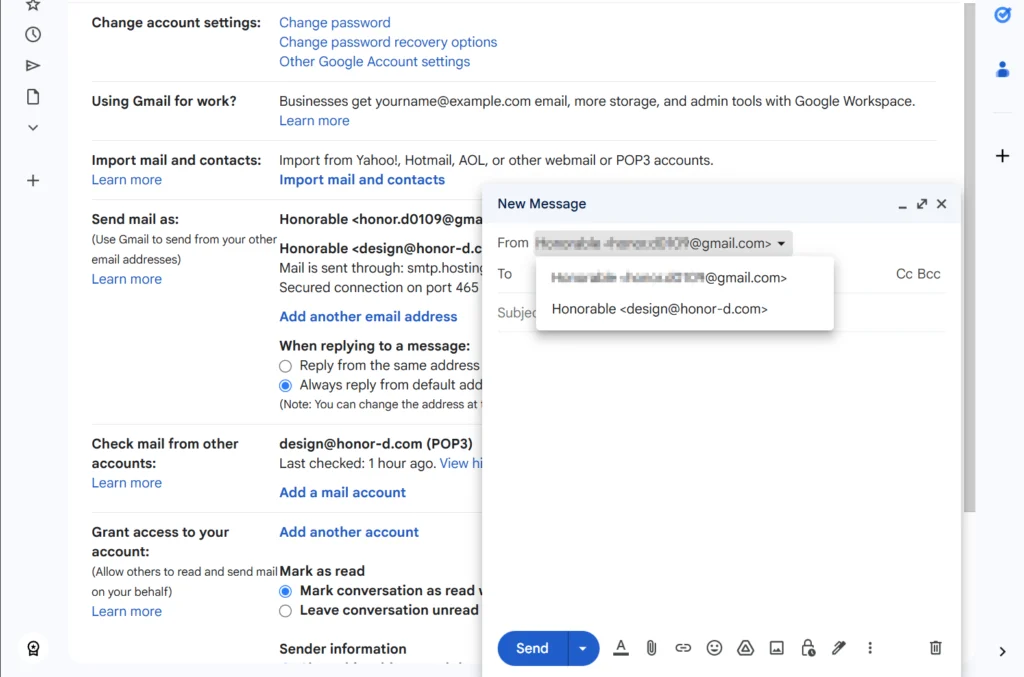Open Learn more under Gmail for work
Screen dimensions: 1024x677
314,121
